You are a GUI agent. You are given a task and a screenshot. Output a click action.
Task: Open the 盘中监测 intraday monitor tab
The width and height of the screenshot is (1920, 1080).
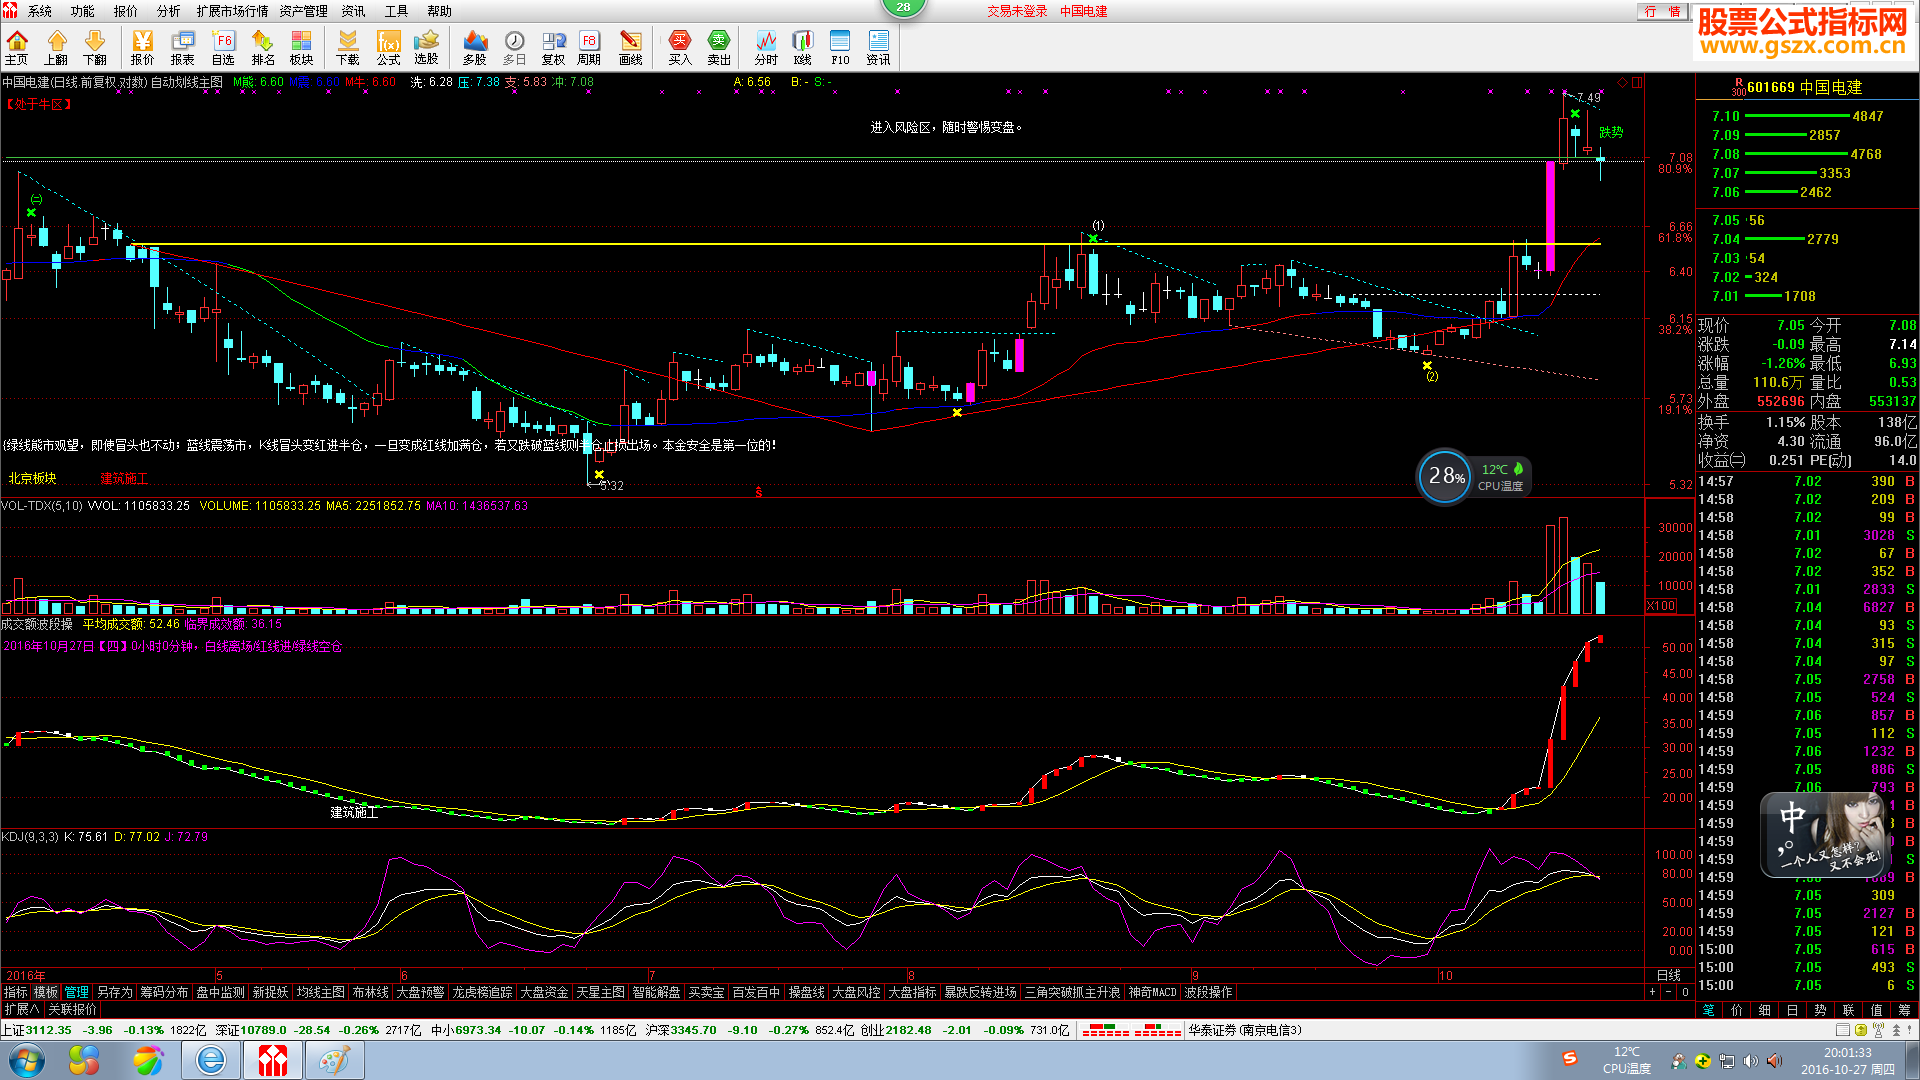pos(220,992)
